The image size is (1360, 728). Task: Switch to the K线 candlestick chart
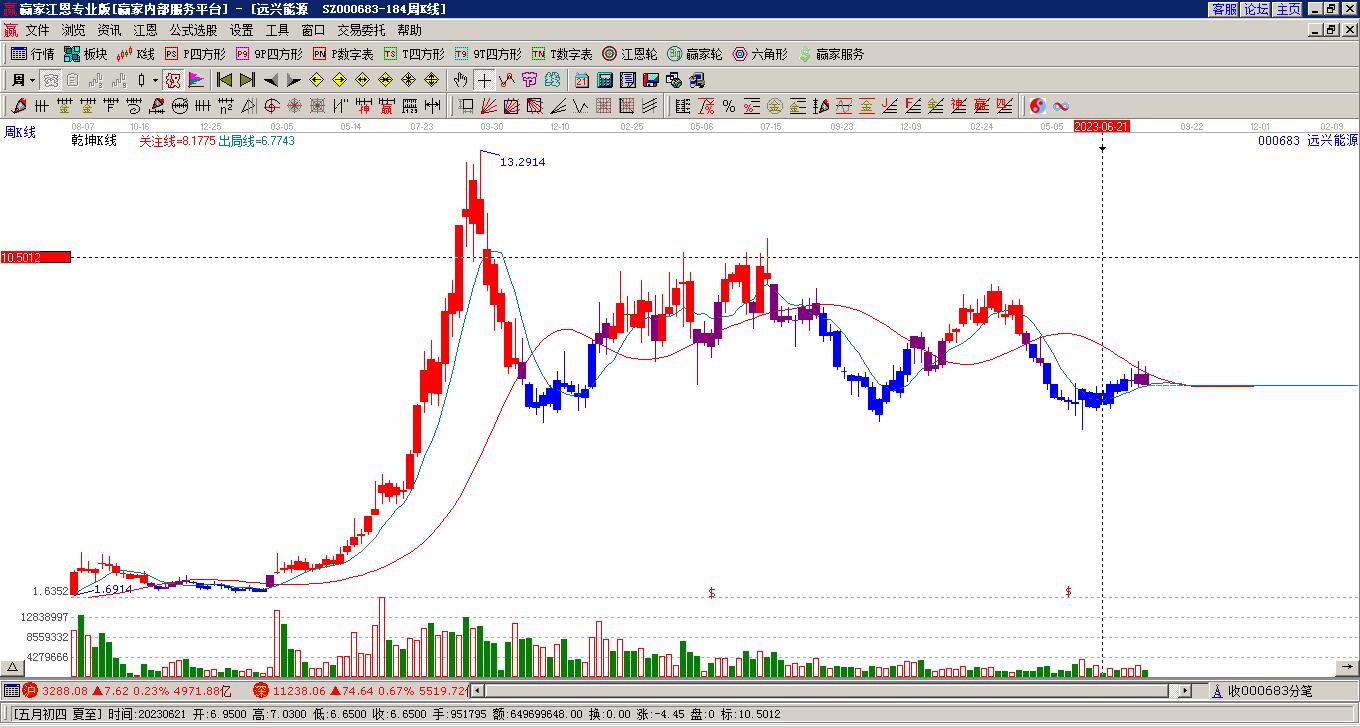coord(135,54)
